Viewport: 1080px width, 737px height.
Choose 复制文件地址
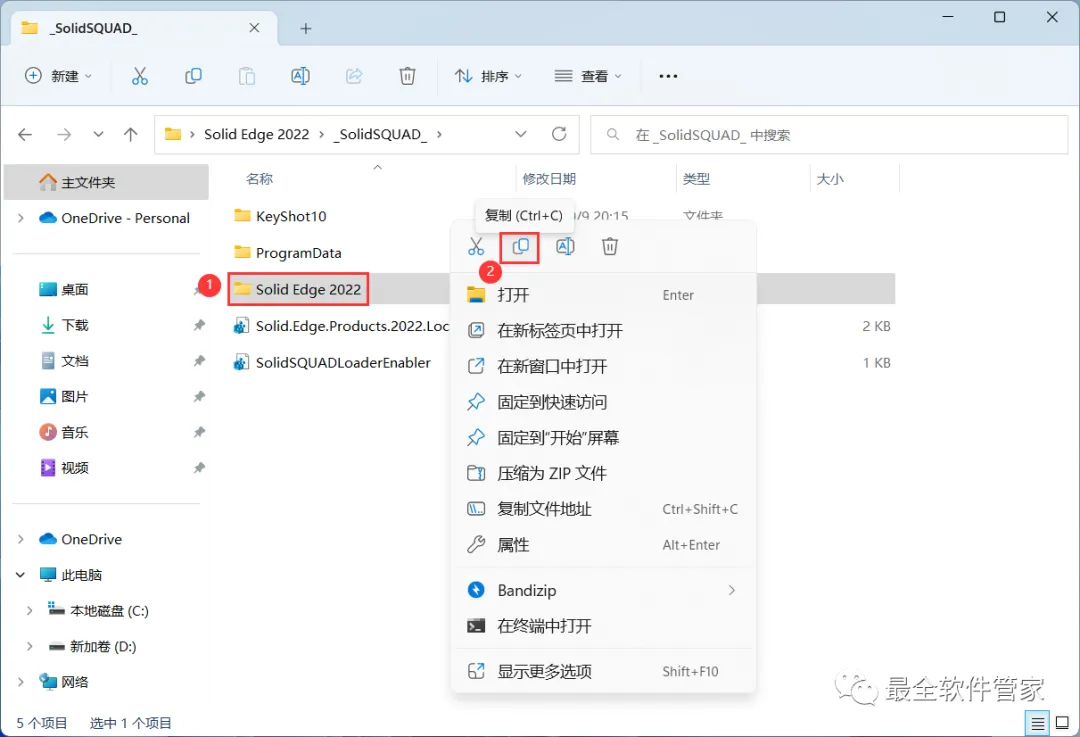603,509
